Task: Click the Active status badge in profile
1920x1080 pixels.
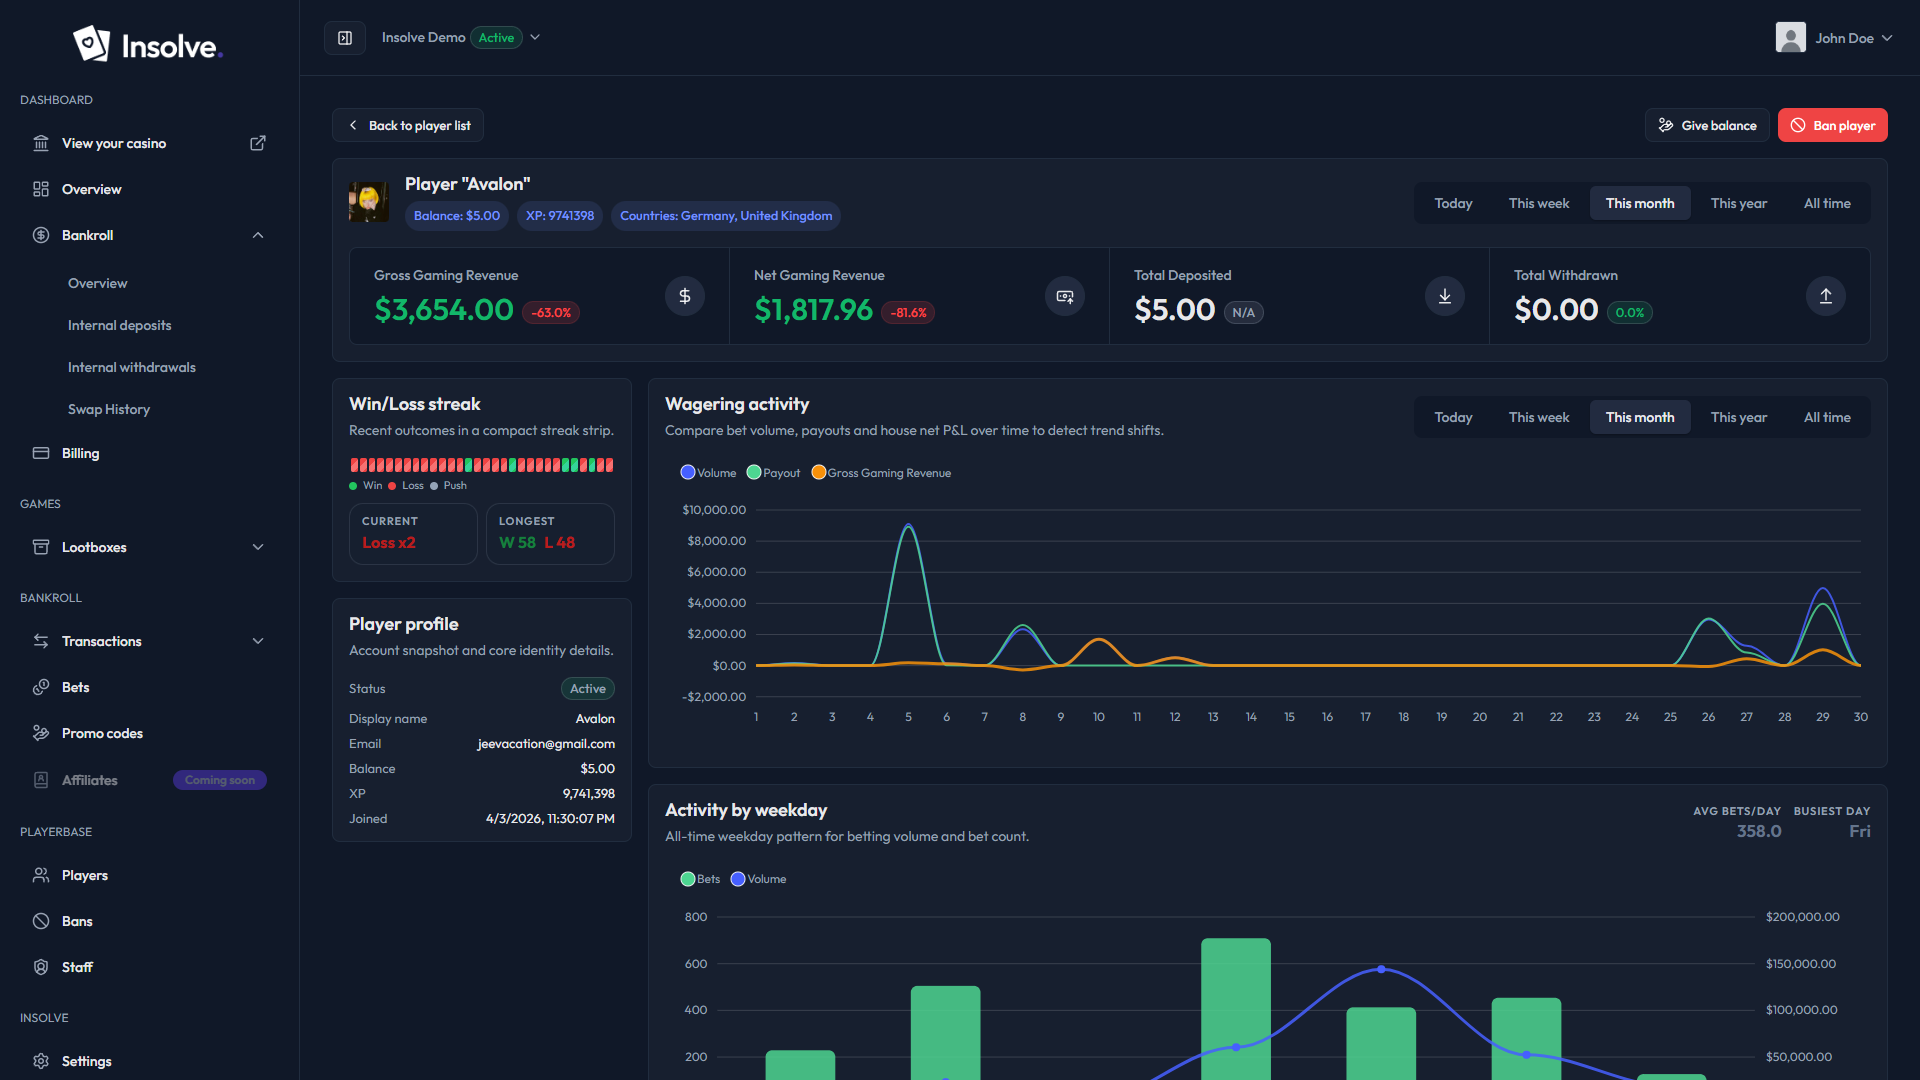Action: coord(588,689)
